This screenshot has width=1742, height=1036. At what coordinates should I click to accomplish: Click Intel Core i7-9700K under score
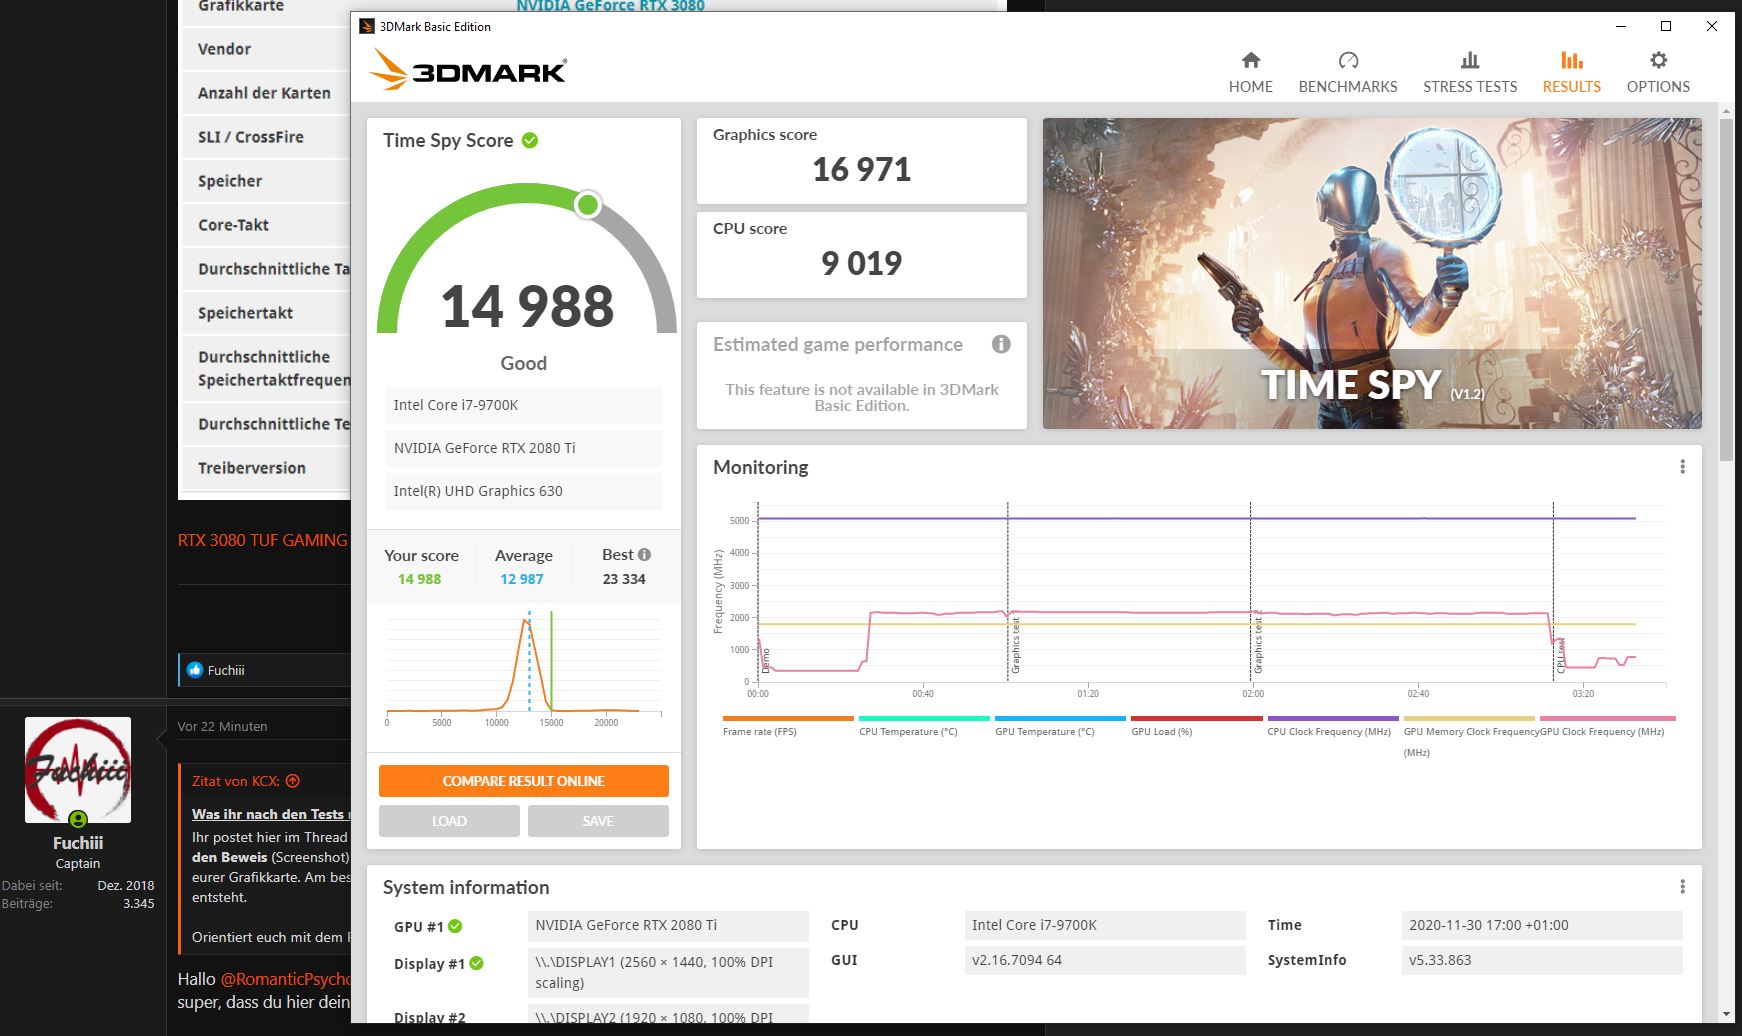[524, 405]
